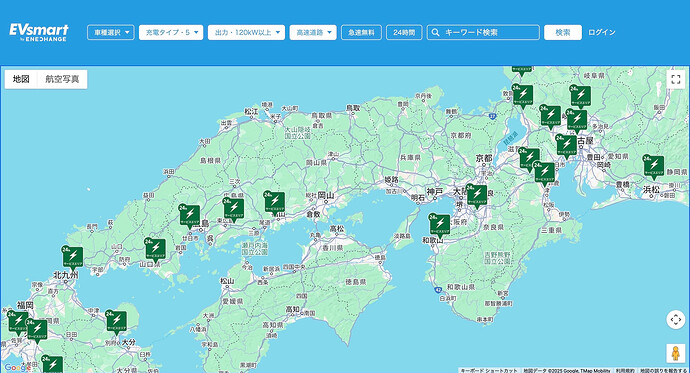Select charger marker below 岐阜県 label

[580, 97]
